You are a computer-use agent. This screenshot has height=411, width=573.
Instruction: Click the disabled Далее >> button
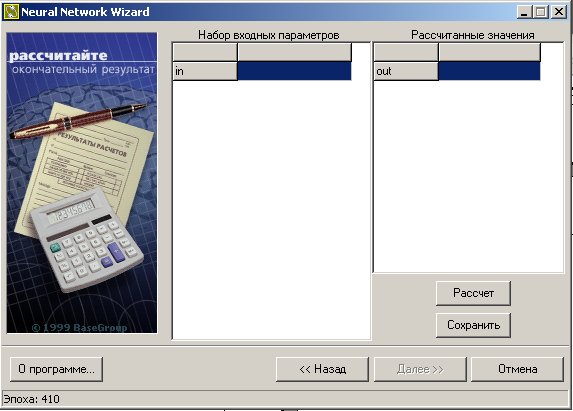(420, 369)
